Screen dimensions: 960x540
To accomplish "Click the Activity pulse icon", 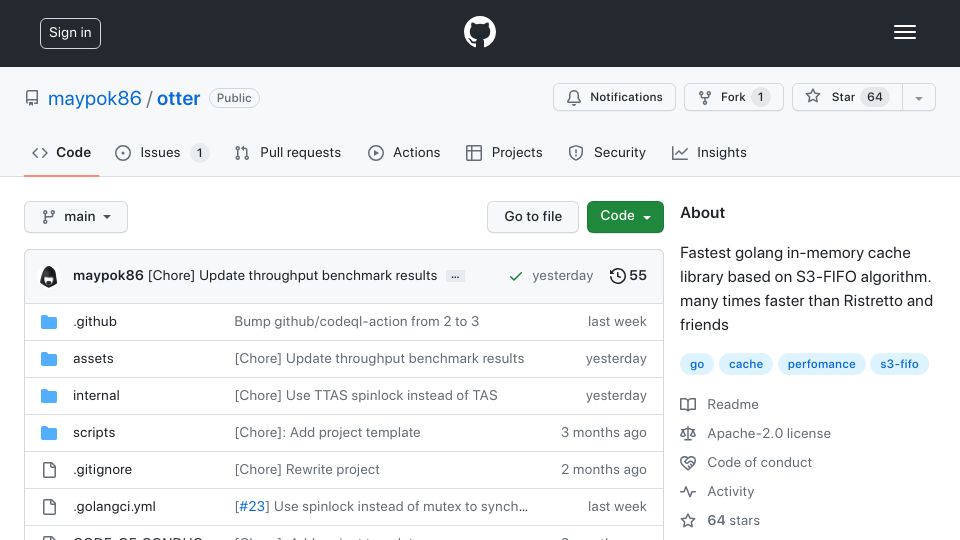I will 688,492.
